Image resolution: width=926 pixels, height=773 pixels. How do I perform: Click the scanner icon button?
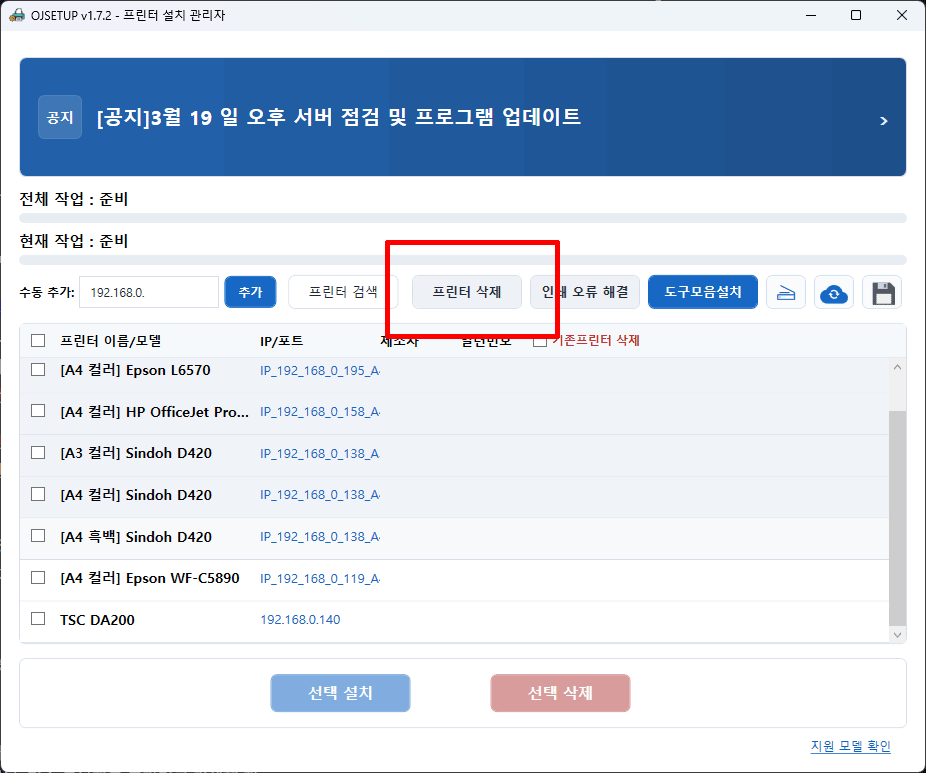pyautogui.click(x=786, y=293)
